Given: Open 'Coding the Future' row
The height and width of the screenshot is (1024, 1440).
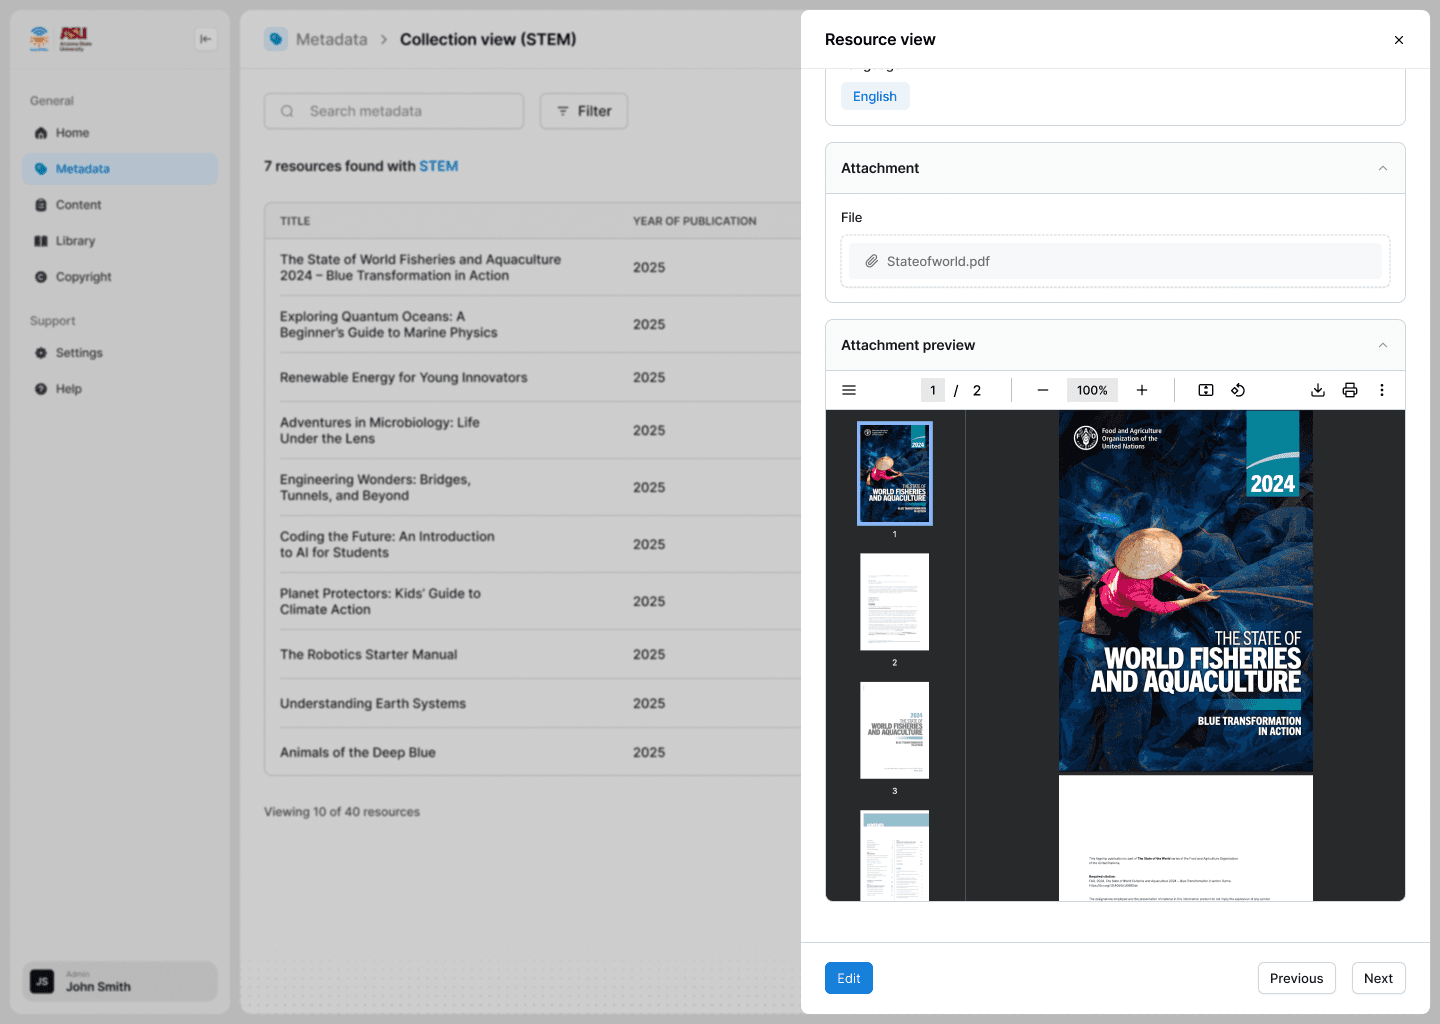Looking at the screenshot, I should tap(533, 544).
